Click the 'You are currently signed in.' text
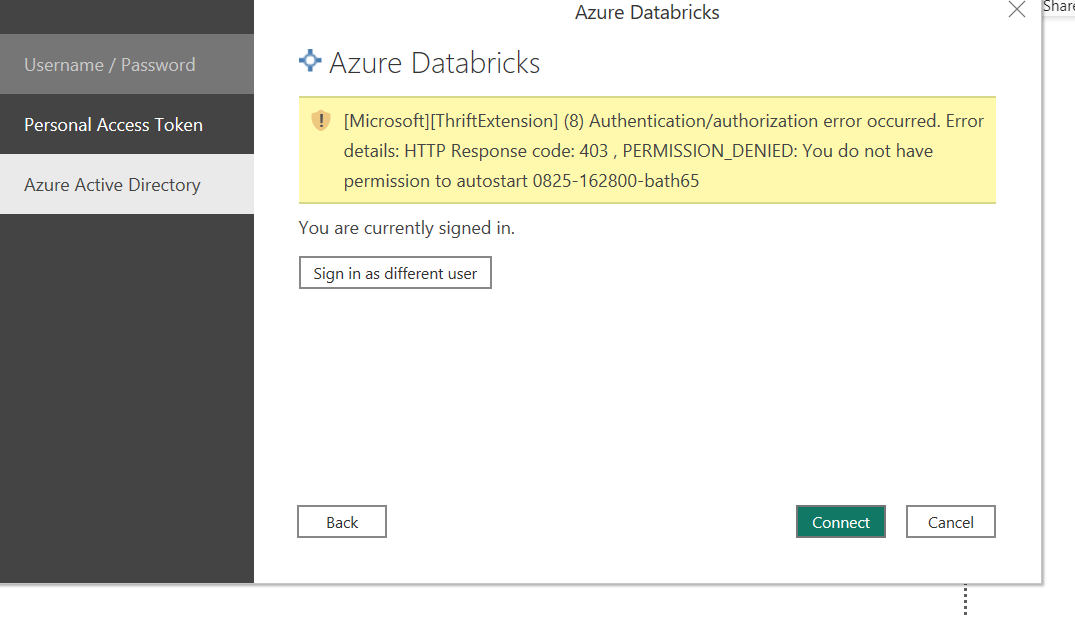The width and height of the screenshot is (1075, 617). pos(407,228)
